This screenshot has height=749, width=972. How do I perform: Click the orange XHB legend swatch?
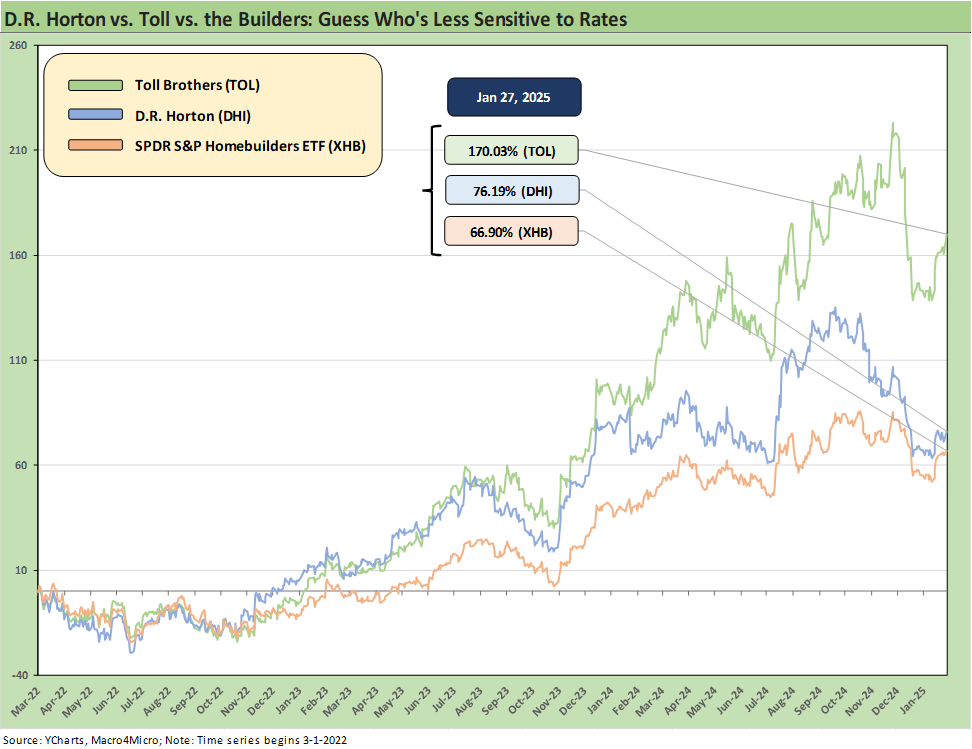[95, 145]
